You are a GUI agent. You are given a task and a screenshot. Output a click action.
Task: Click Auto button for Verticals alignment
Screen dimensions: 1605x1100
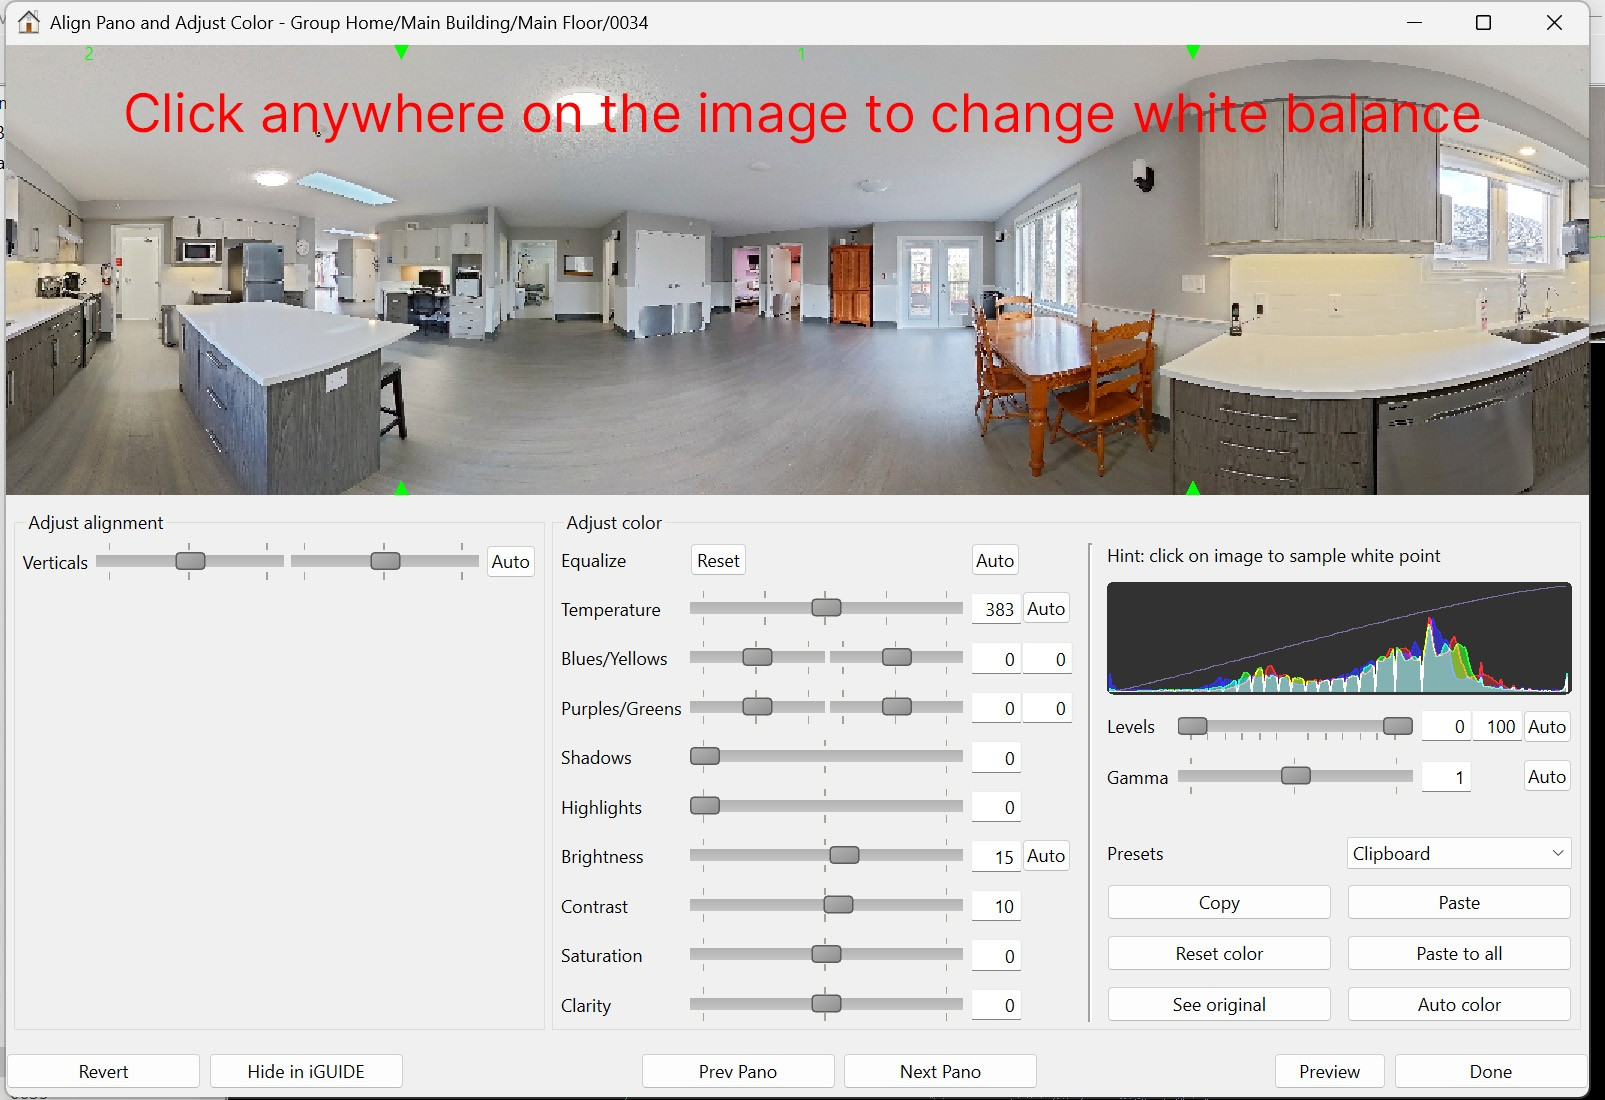(x=510, y=562)
